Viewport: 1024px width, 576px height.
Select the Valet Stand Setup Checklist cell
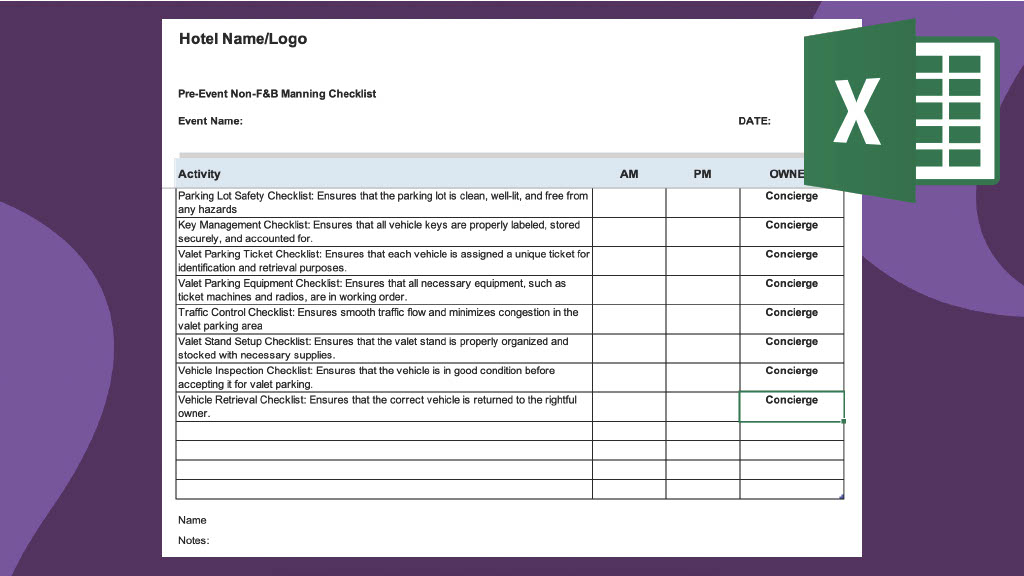pyautogui.click(x=384, y=348)
